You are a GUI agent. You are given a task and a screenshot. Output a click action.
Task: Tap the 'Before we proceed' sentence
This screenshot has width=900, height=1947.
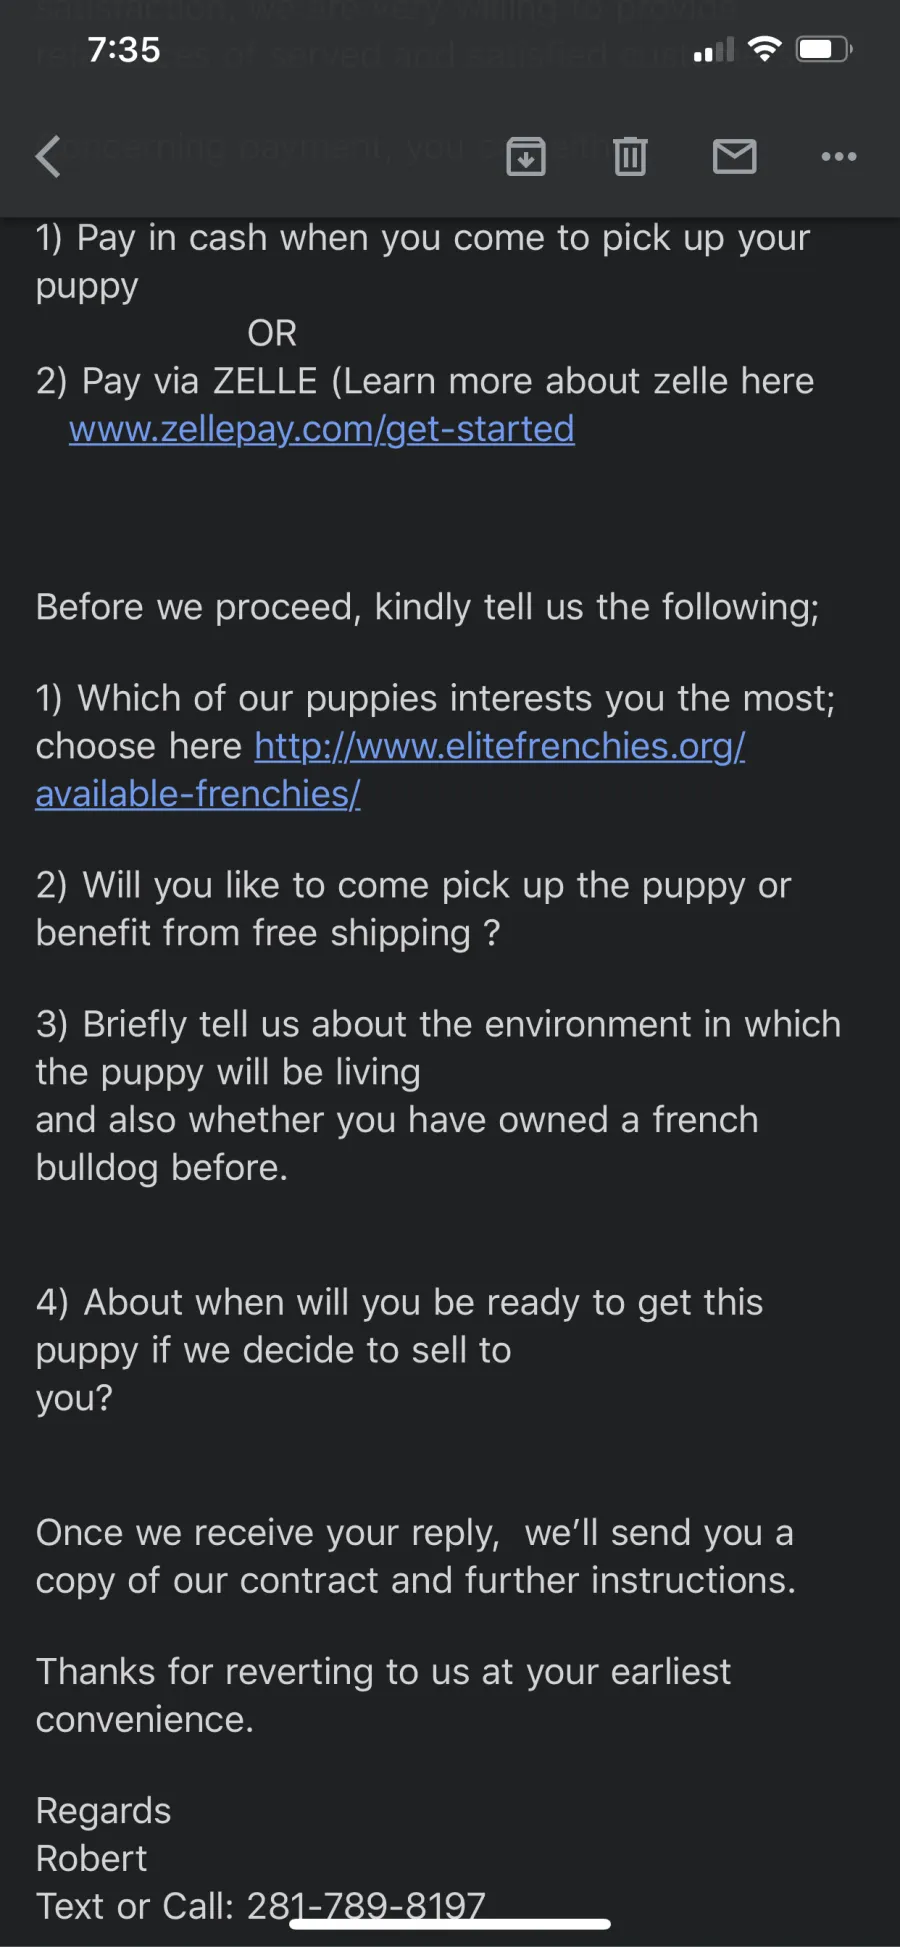pyautogui.click(x=428, y=607)
